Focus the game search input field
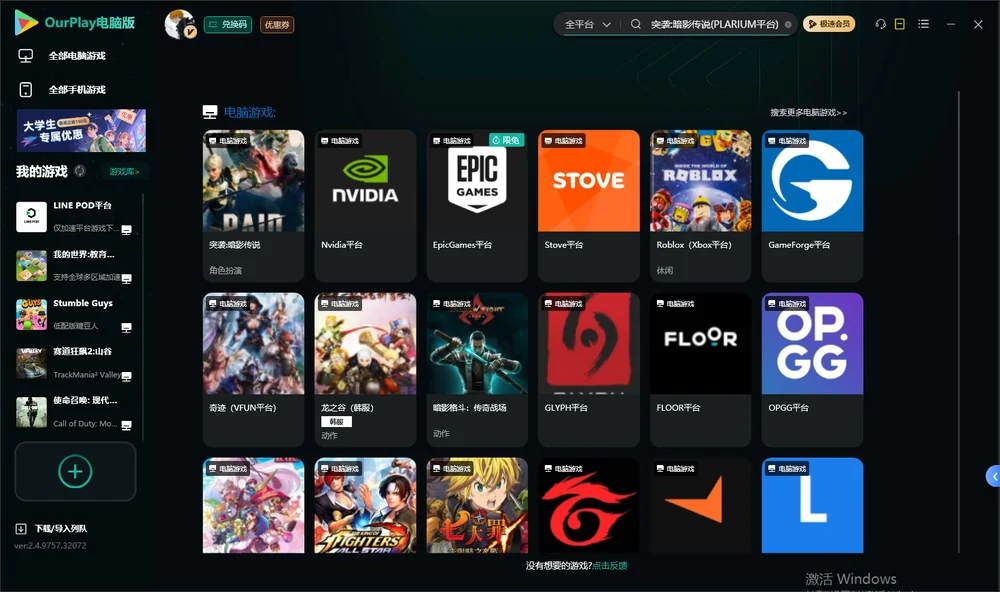 714,24
